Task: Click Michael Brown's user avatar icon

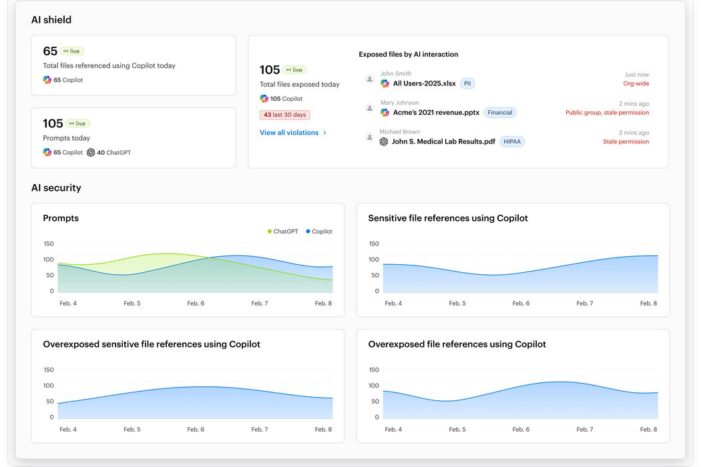Action: pos(369,137)
